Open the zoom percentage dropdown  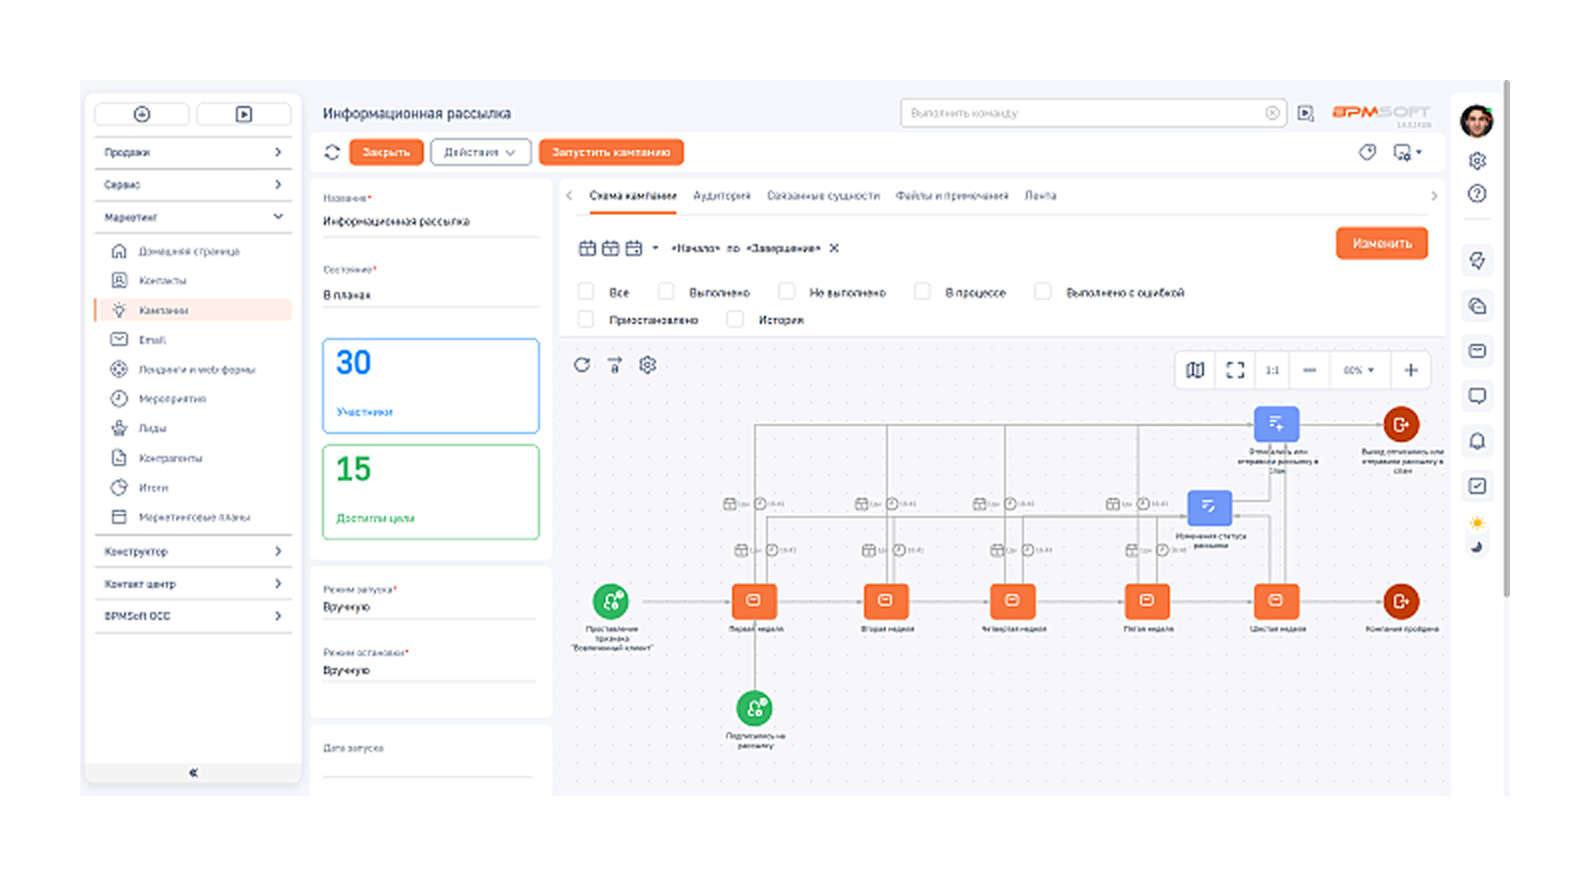coord(1358,370)
